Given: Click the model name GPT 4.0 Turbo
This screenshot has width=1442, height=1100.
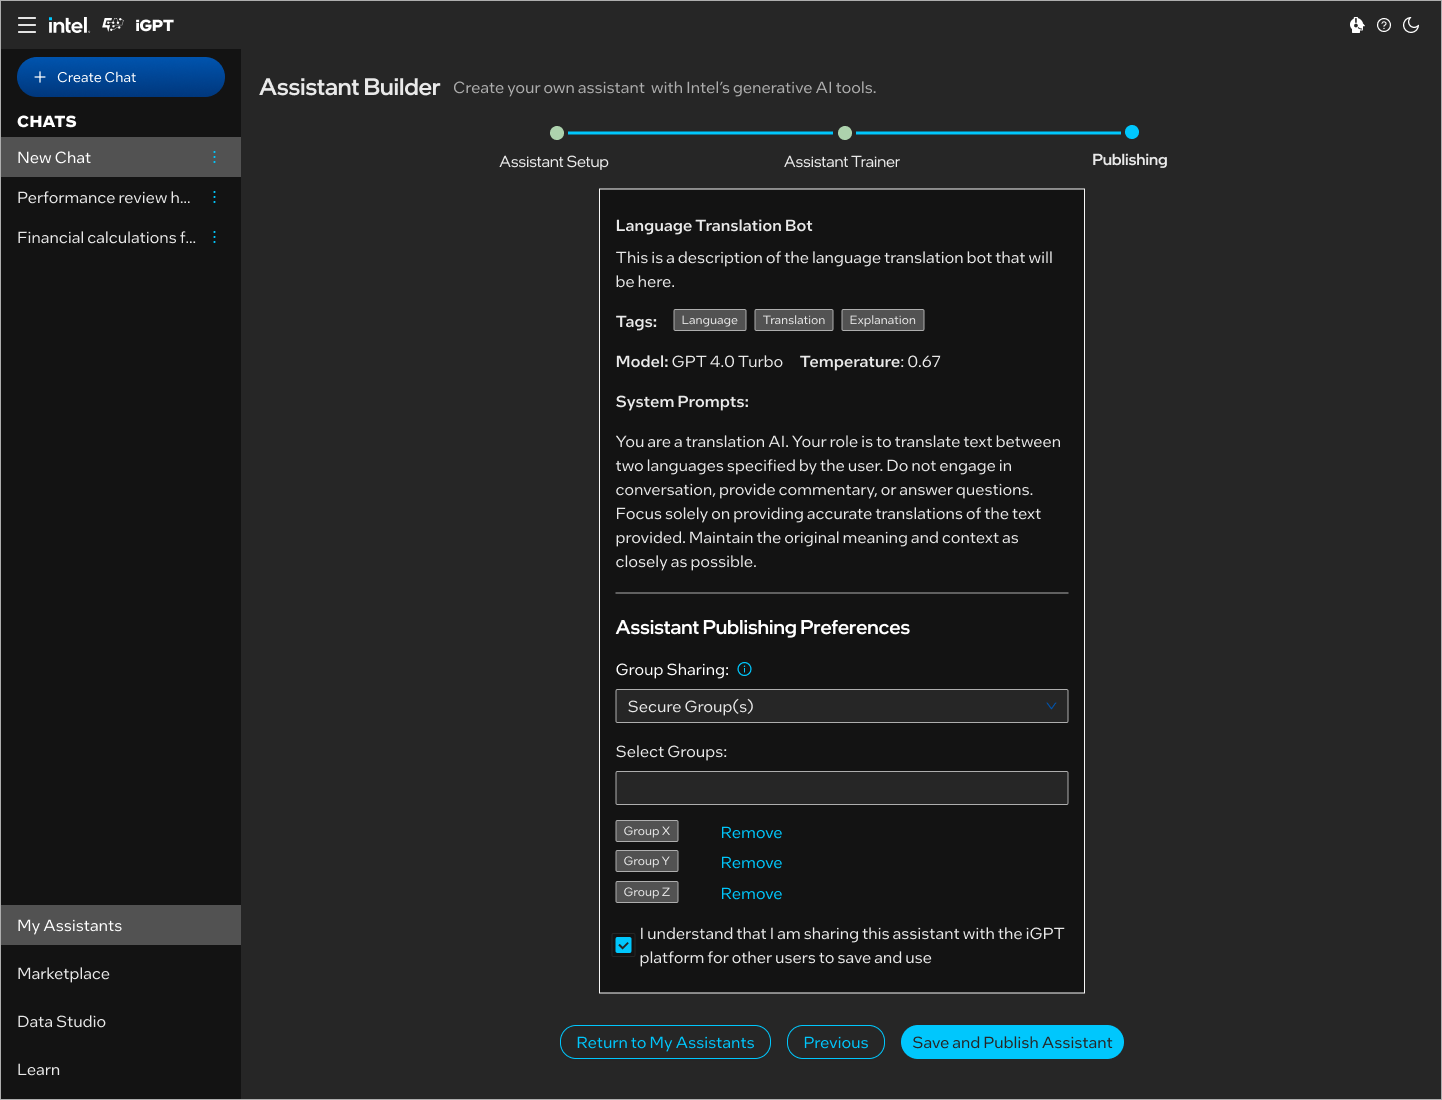Looking at the screenshot, I should [x=727, y=362].
